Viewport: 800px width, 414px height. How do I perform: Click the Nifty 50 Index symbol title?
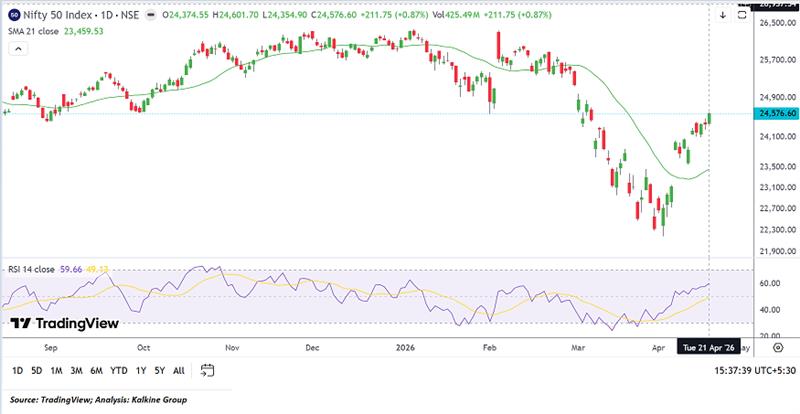pos(59,15)
